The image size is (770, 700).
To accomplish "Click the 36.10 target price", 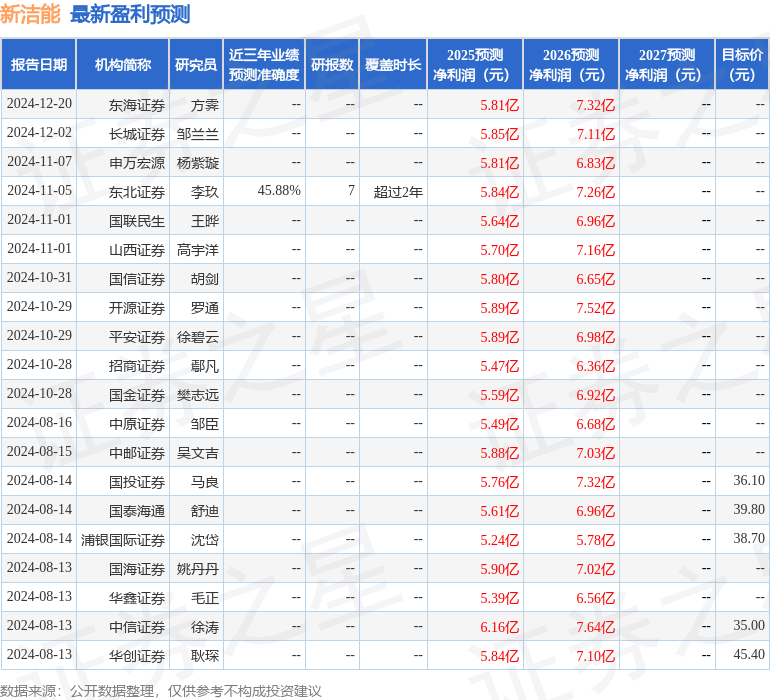I will coord(749,480).
